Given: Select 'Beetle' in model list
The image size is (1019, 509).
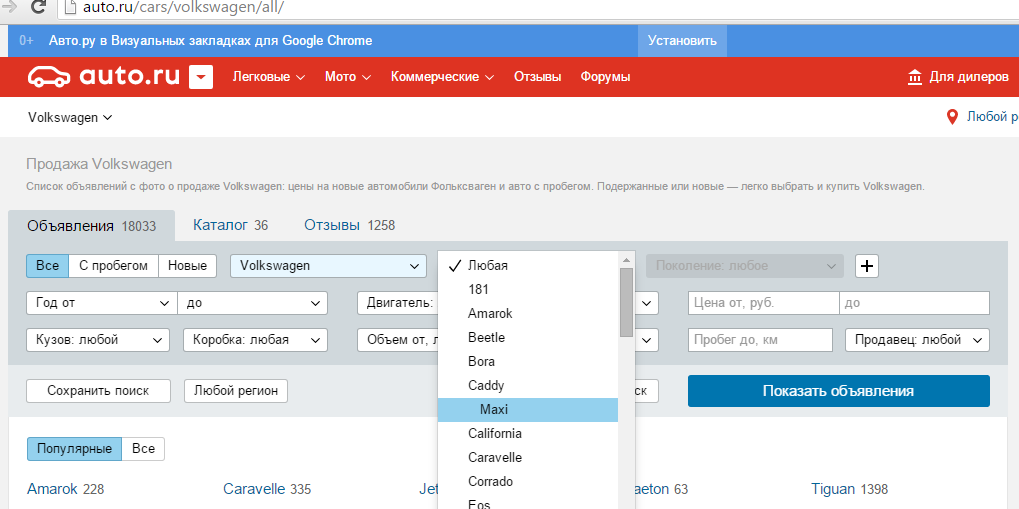Looking at the screenshot, I should pos(528,337).
